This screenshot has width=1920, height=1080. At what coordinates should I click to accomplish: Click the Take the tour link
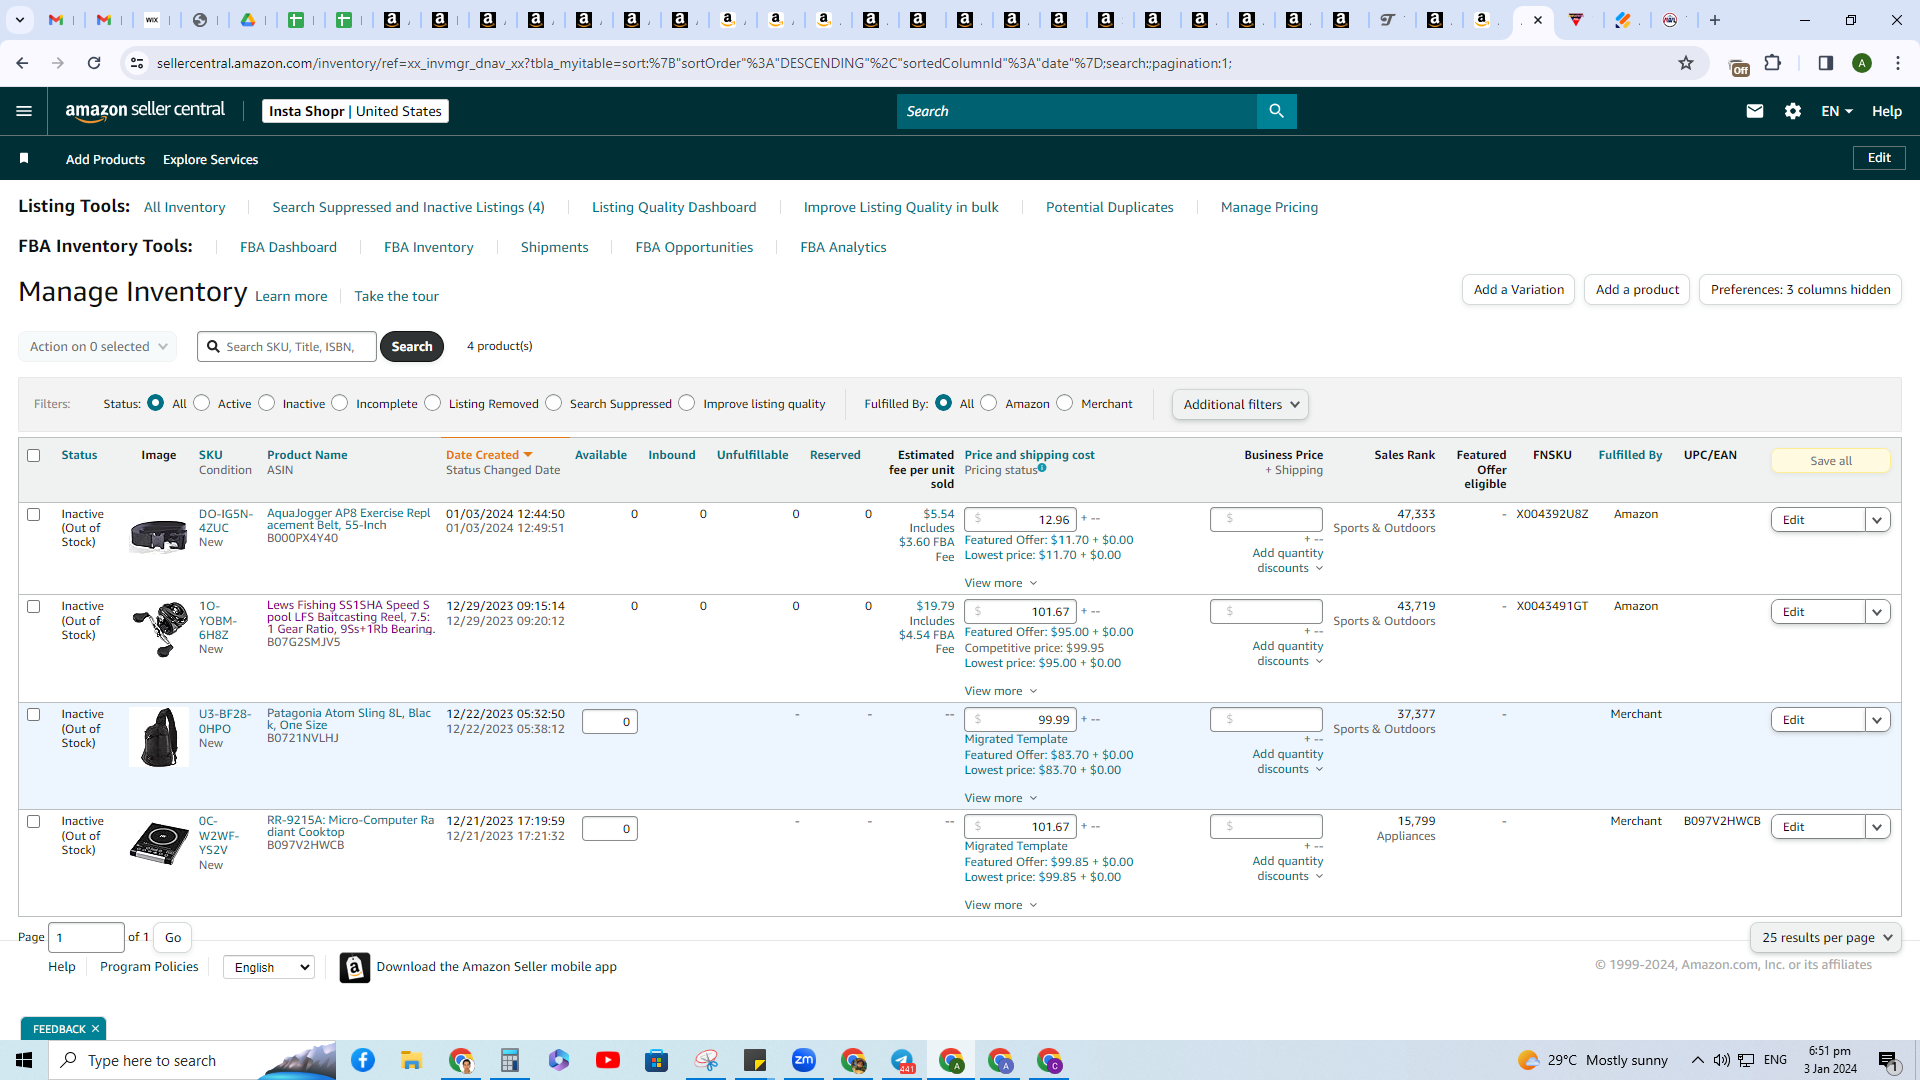396,296
